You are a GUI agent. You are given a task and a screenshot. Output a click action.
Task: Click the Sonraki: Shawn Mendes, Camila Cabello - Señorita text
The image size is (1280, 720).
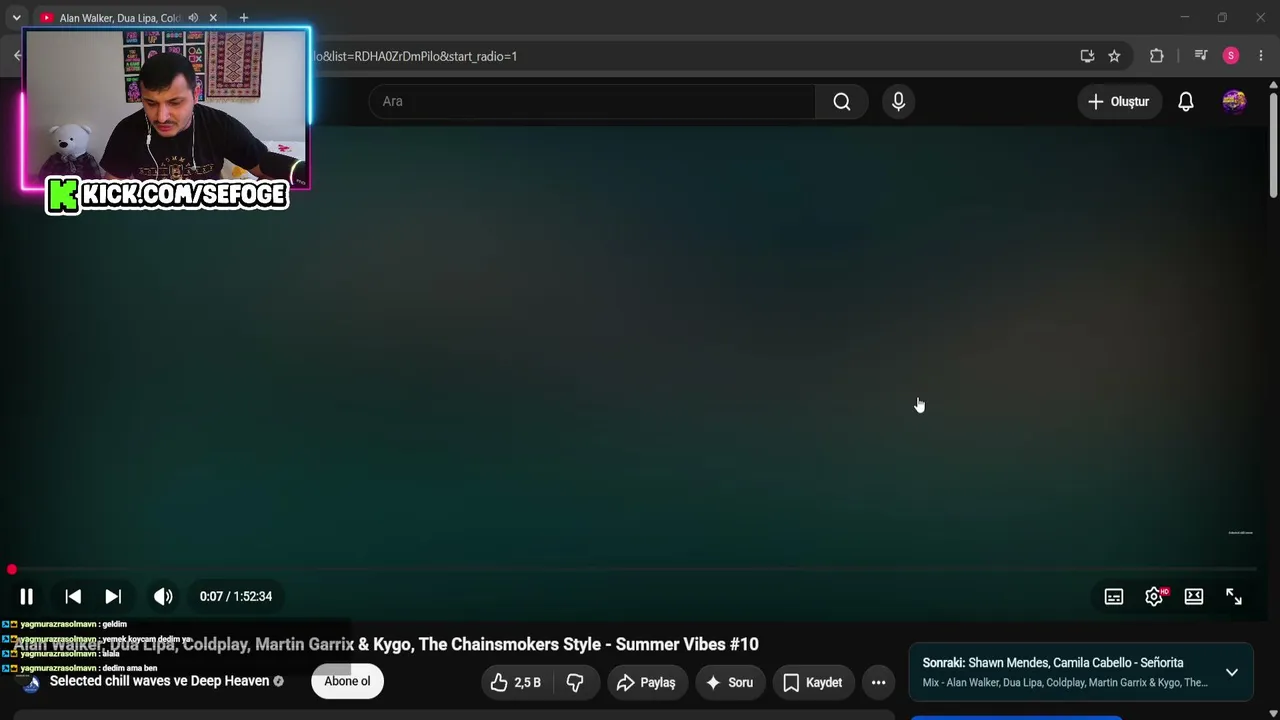click(x=1053, y=663)
